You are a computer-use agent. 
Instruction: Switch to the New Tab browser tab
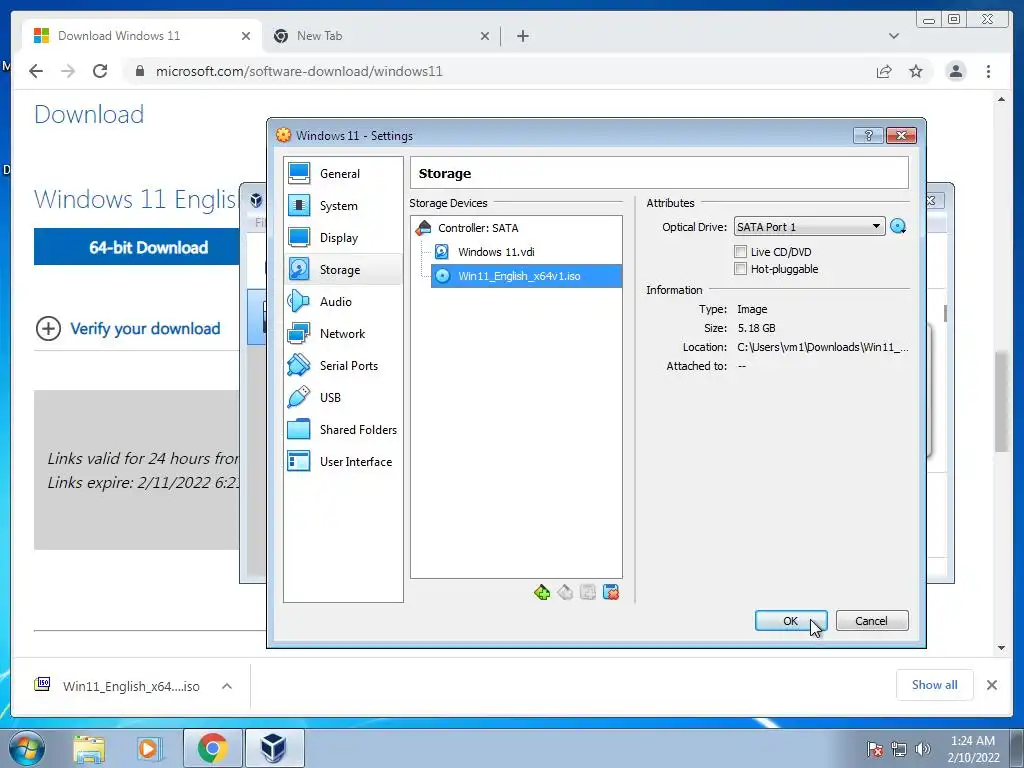[x=382, y=36]
